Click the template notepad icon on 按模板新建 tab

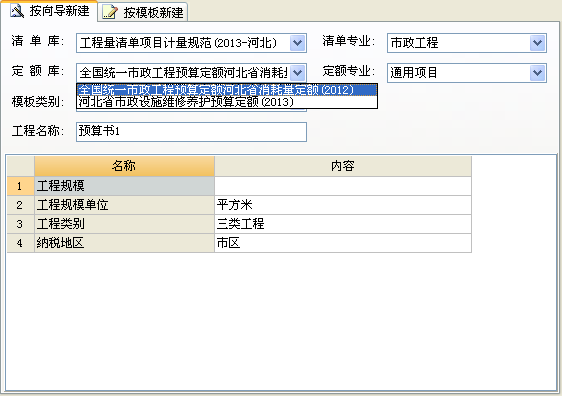[110, 13]
